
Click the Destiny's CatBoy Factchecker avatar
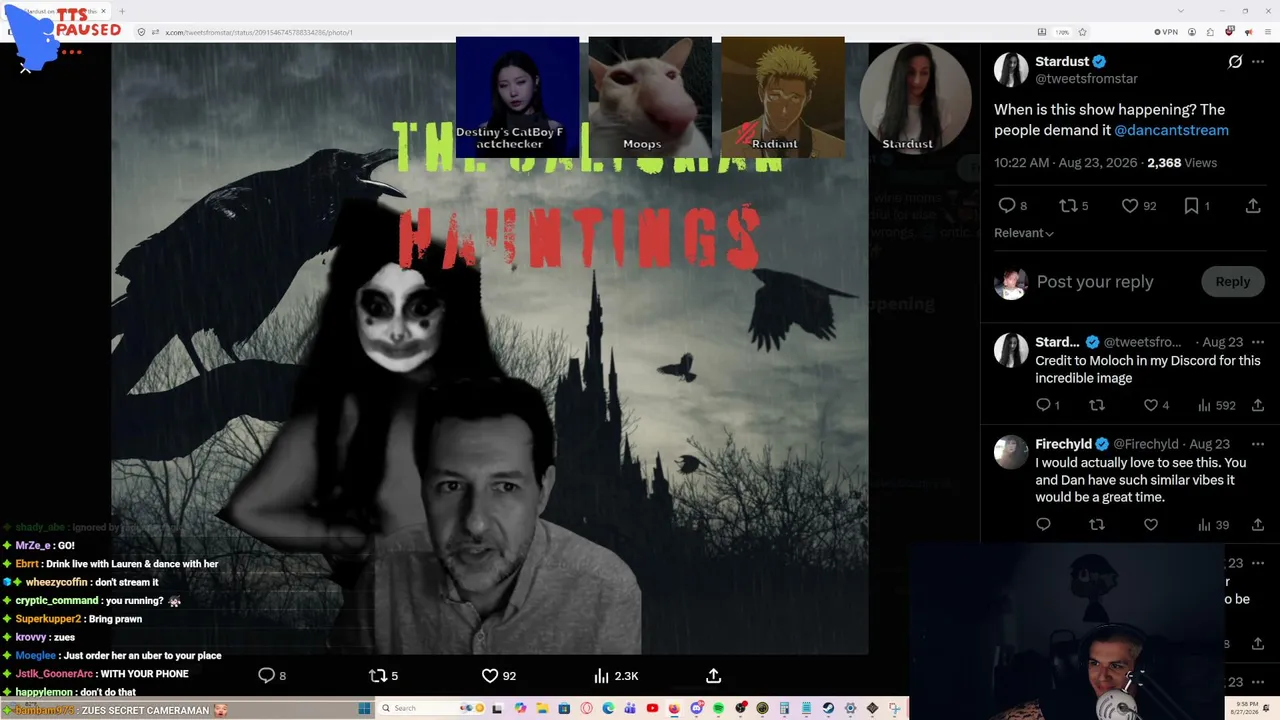[517, 97]
